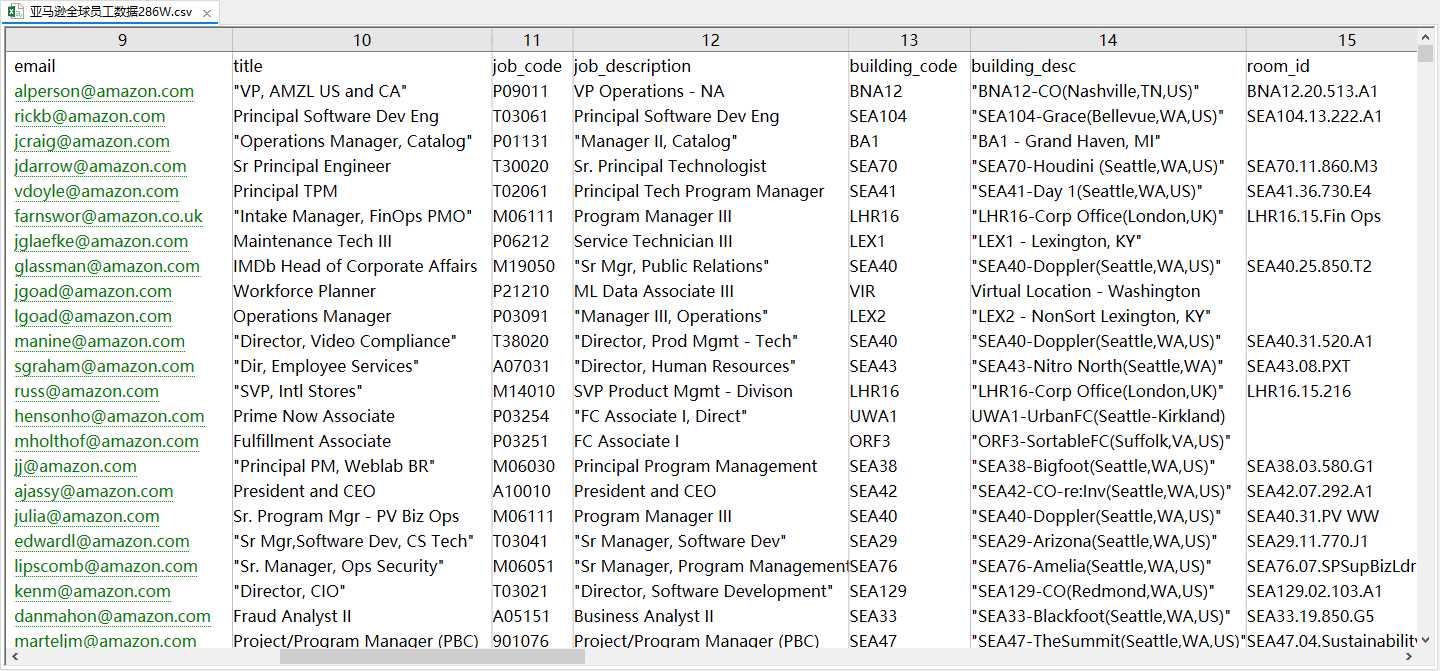
Task: Select column header 11
Action: pyautogui.click(x=532, y=40)
